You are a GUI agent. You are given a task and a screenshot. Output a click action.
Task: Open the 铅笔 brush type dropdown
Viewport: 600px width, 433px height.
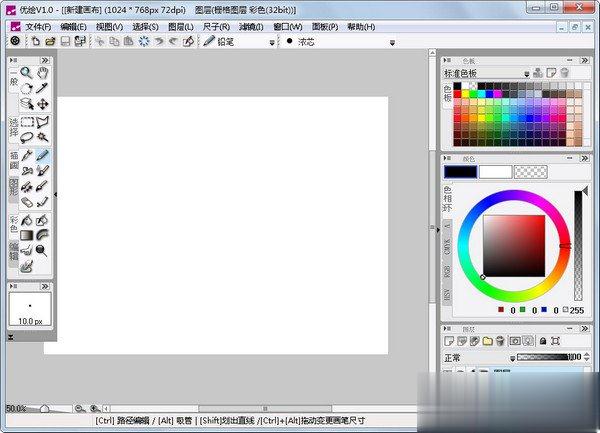tap(273, 42)
